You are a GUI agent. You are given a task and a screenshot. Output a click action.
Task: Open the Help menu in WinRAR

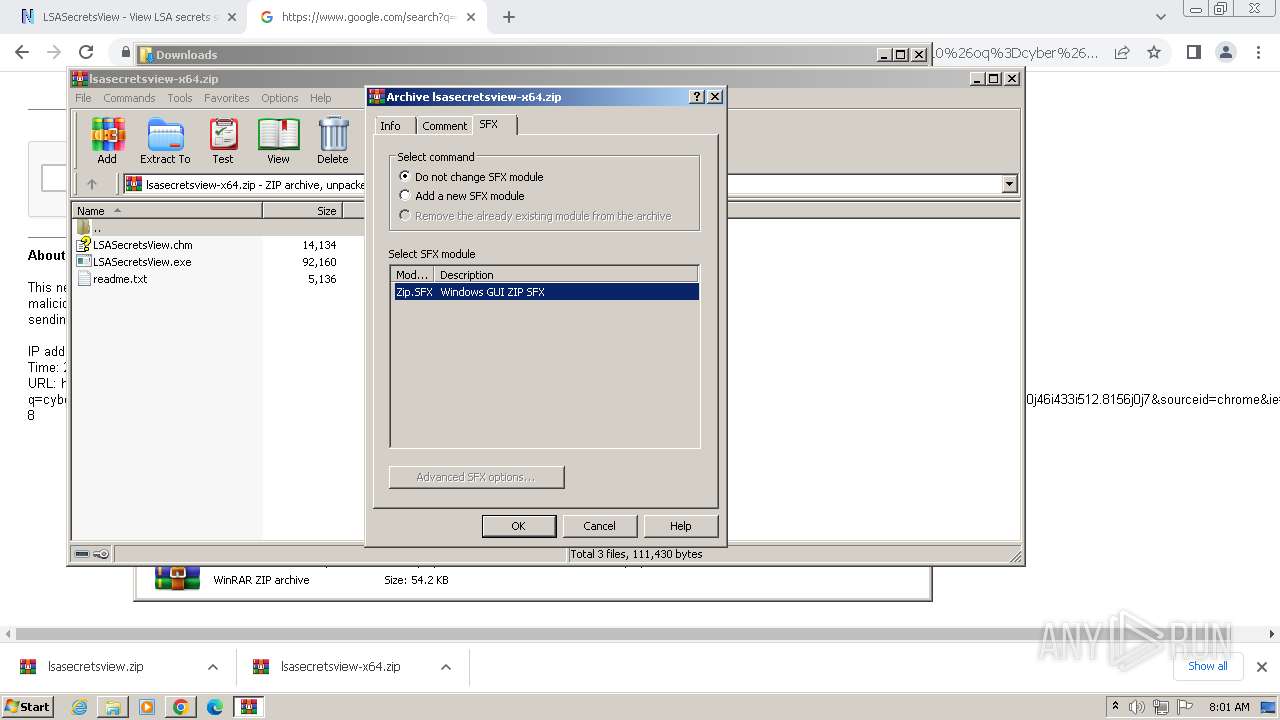tap(320, 98)
